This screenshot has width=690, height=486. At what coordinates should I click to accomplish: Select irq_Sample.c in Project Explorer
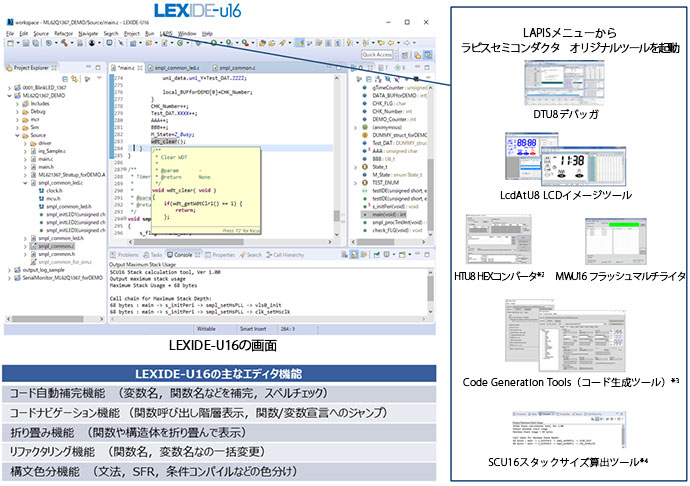48,151
